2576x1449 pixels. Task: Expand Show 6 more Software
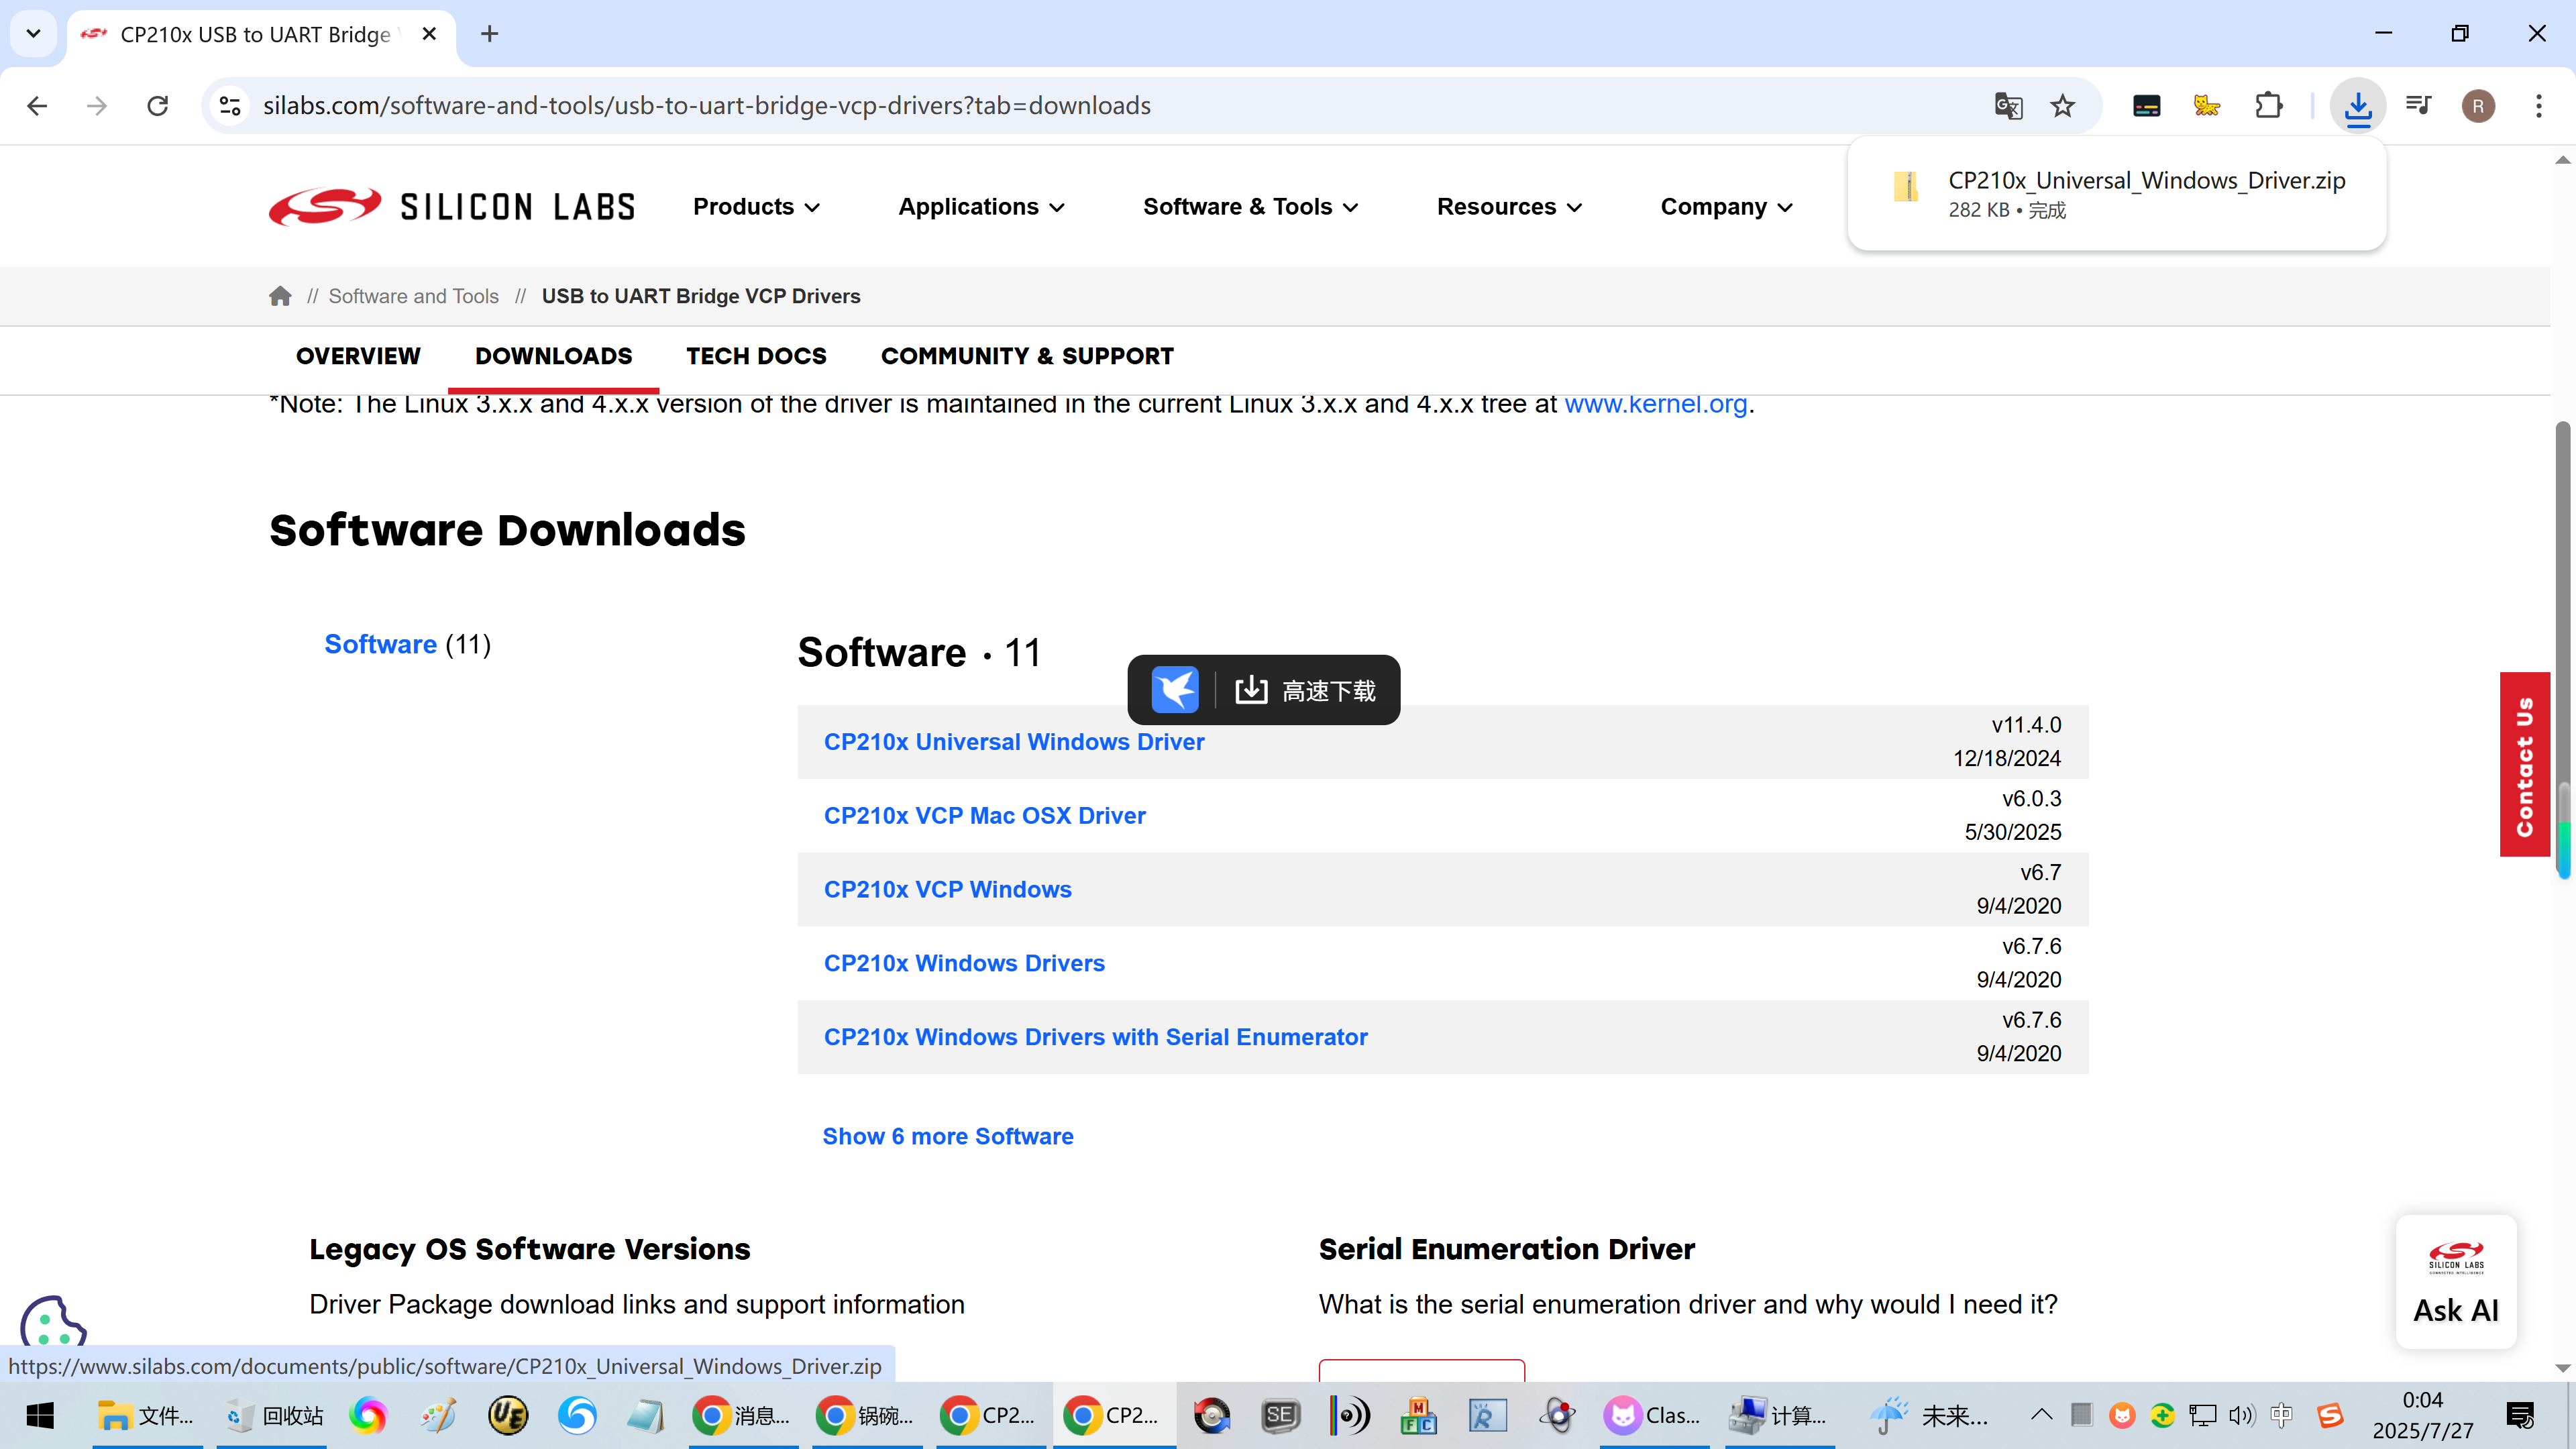947,1137
